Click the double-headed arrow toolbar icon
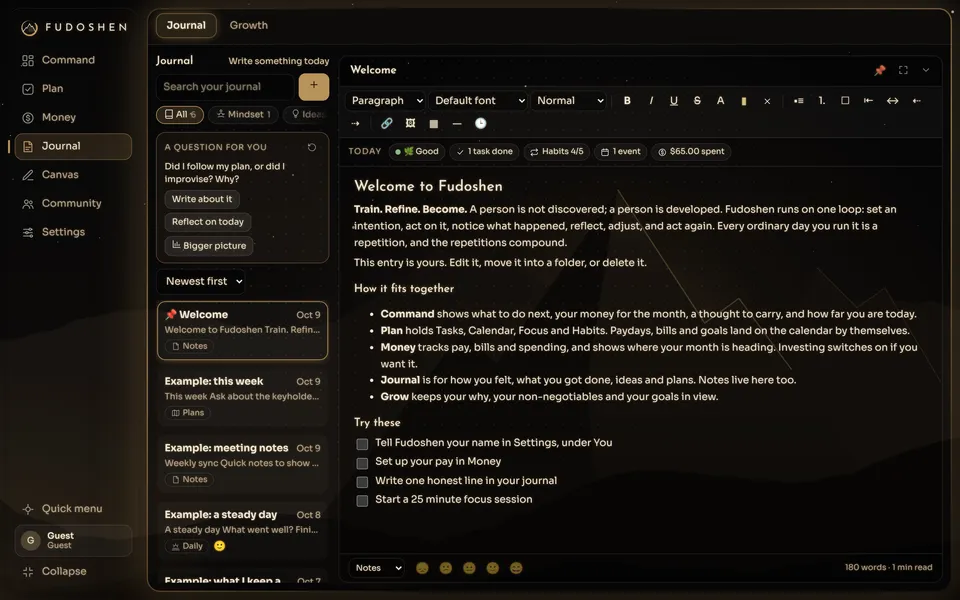 [892, 100]
